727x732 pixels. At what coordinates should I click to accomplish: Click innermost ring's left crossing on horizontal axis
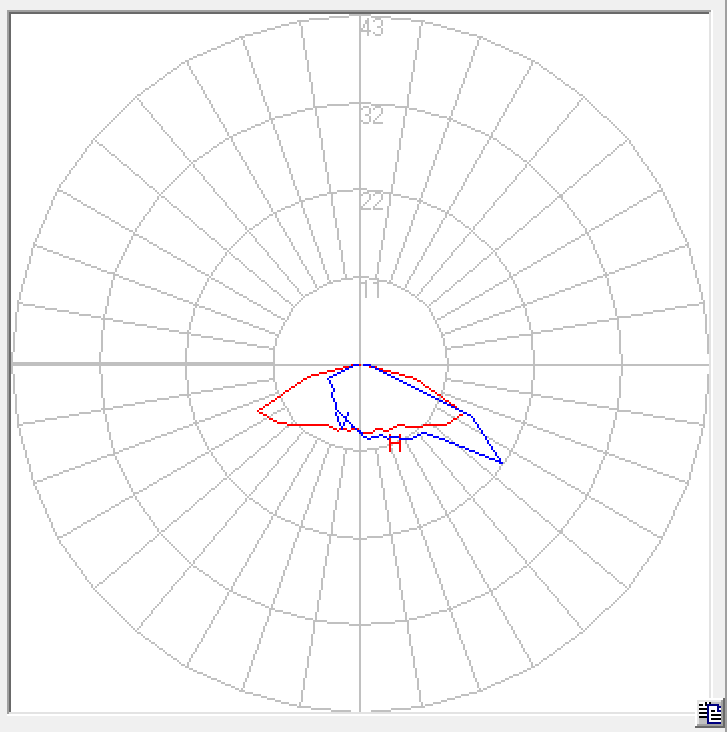[x=274, y=365]
